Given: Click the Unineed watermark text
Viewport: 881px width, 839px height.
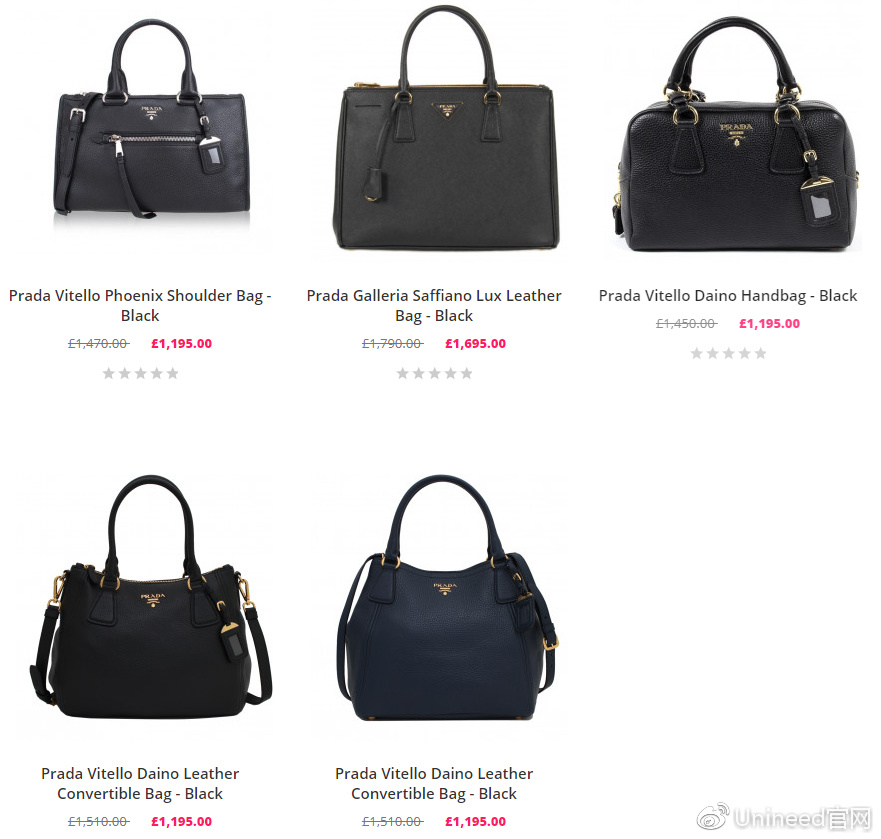Looking at the screenshot, I should point(802,819).
